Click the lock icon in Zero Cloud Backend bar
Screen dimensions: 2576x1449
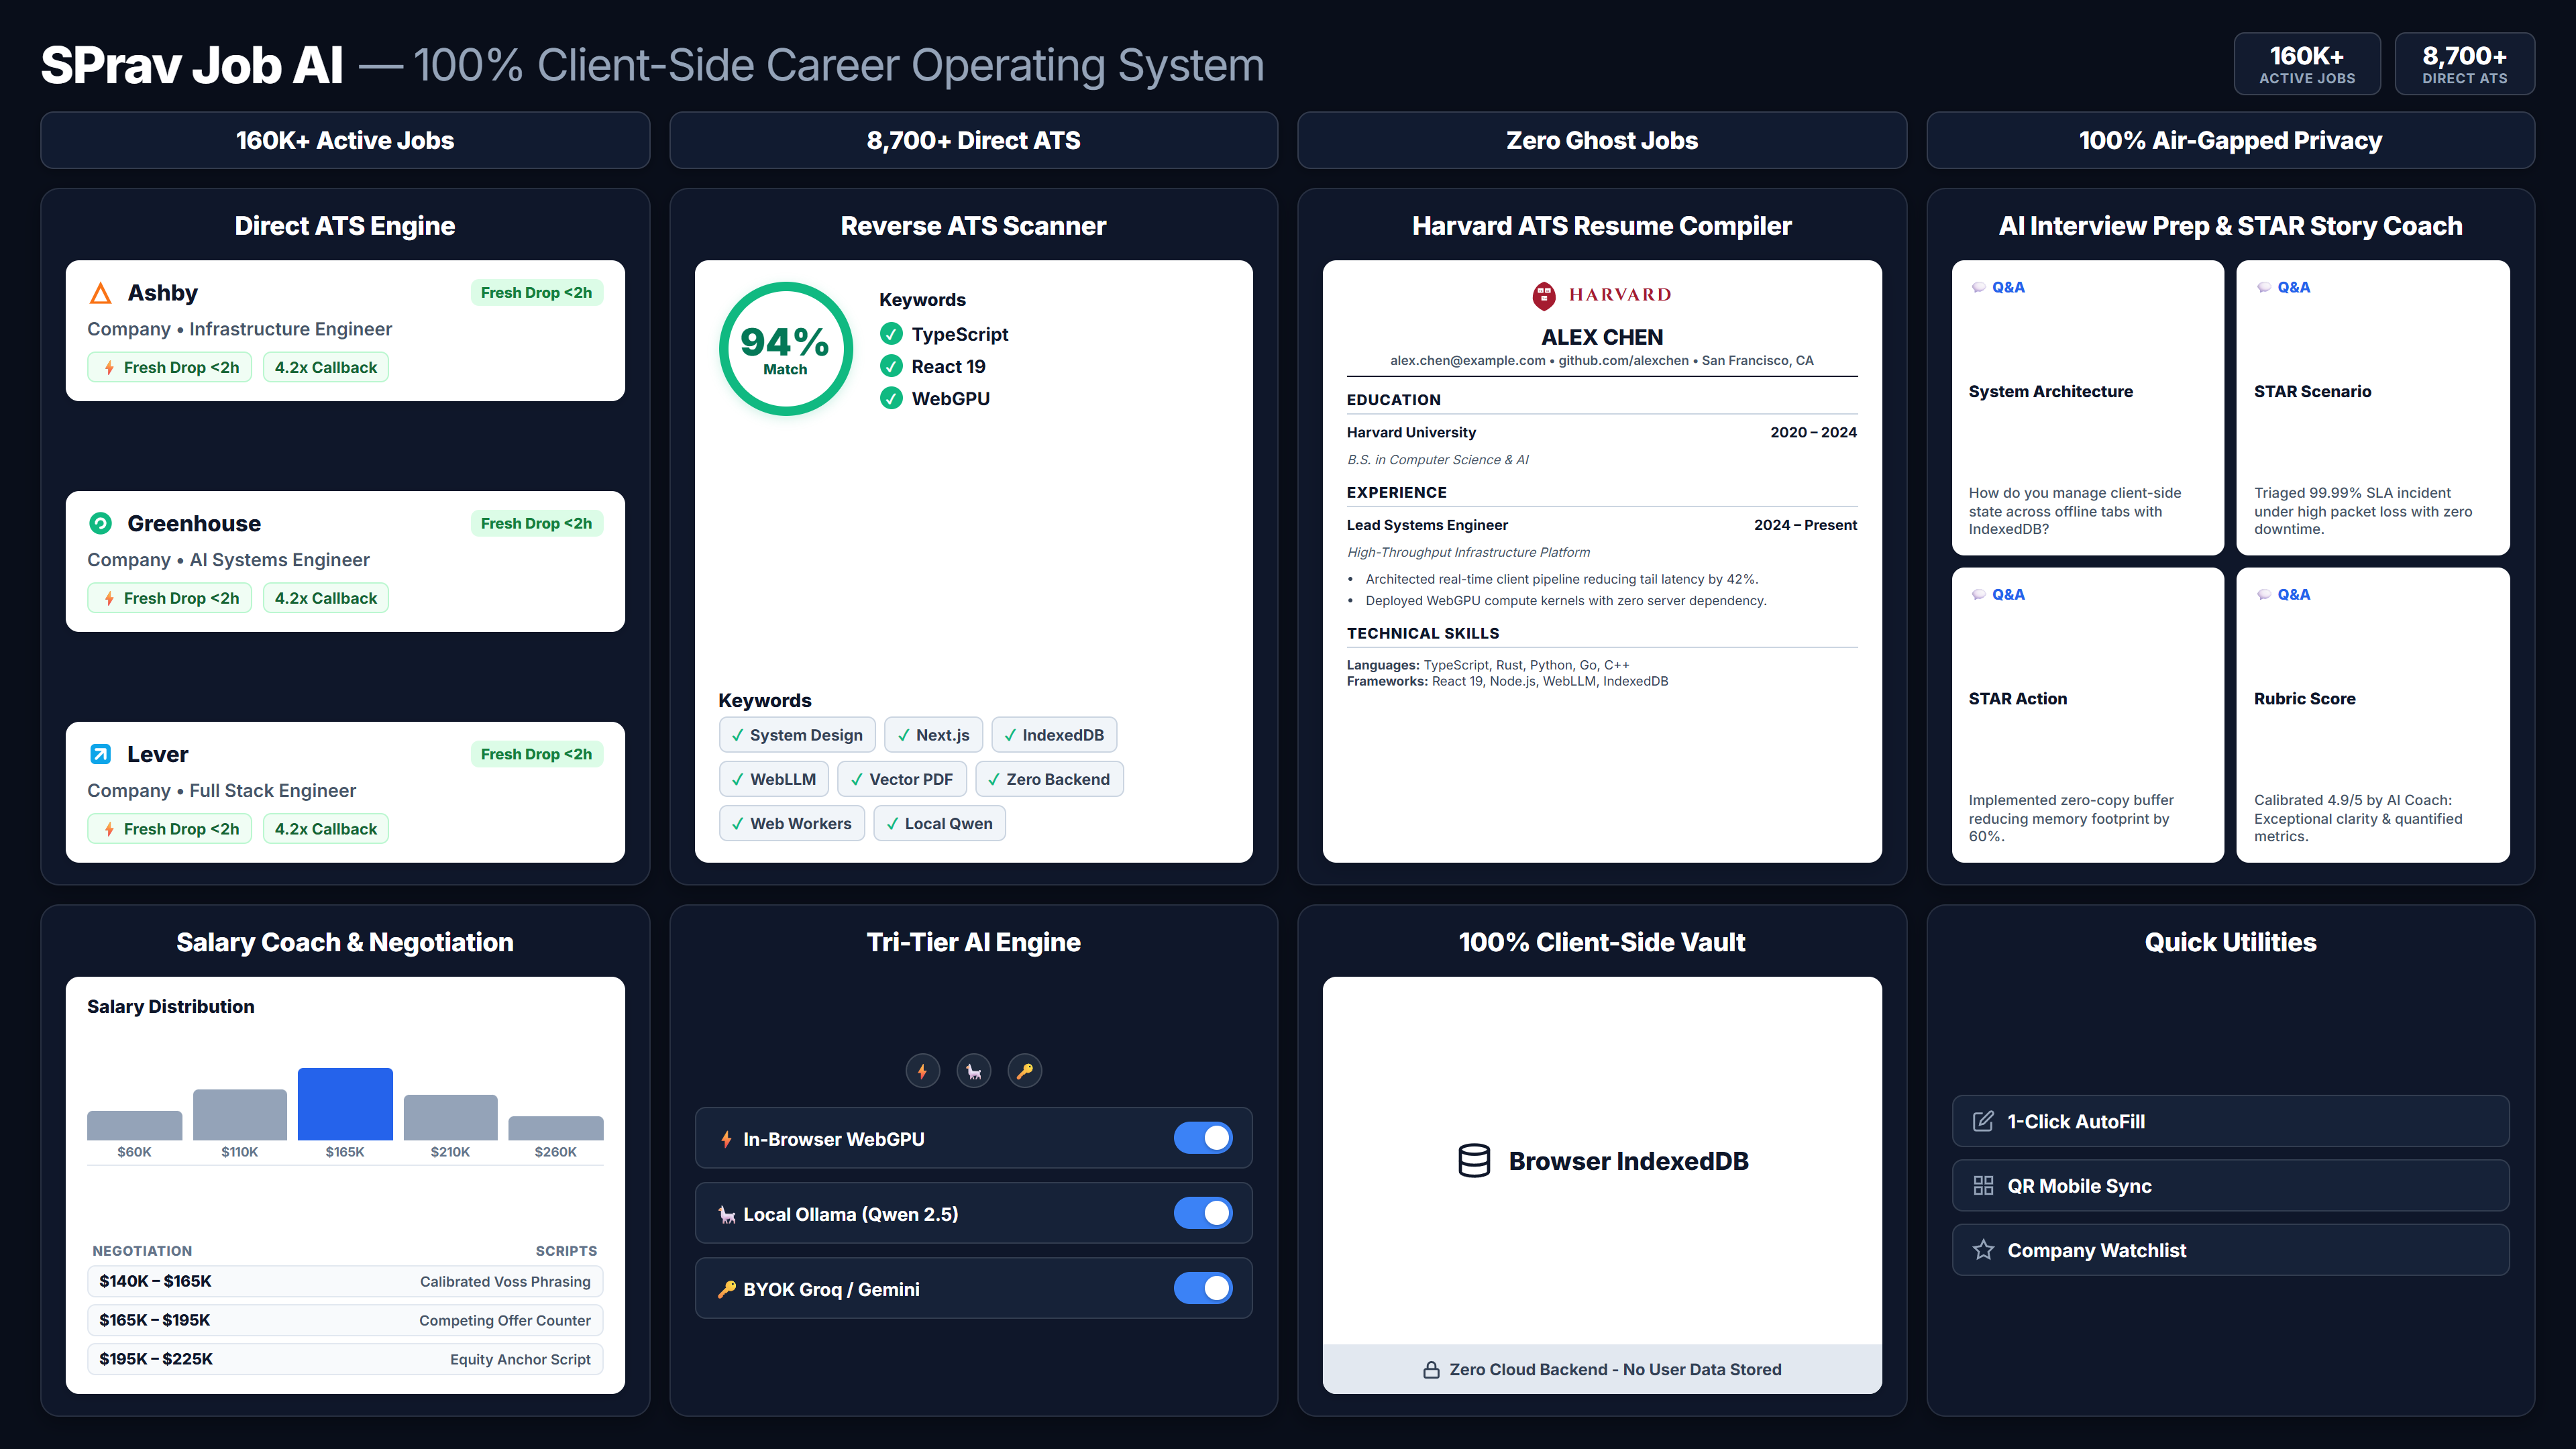point(1431,1370)
